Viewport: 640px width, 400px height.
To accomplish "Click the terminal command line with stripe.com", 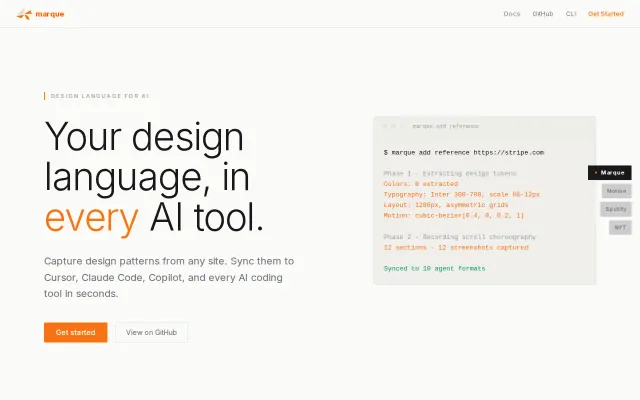I will pyautogui.click(x=464, y=153).
